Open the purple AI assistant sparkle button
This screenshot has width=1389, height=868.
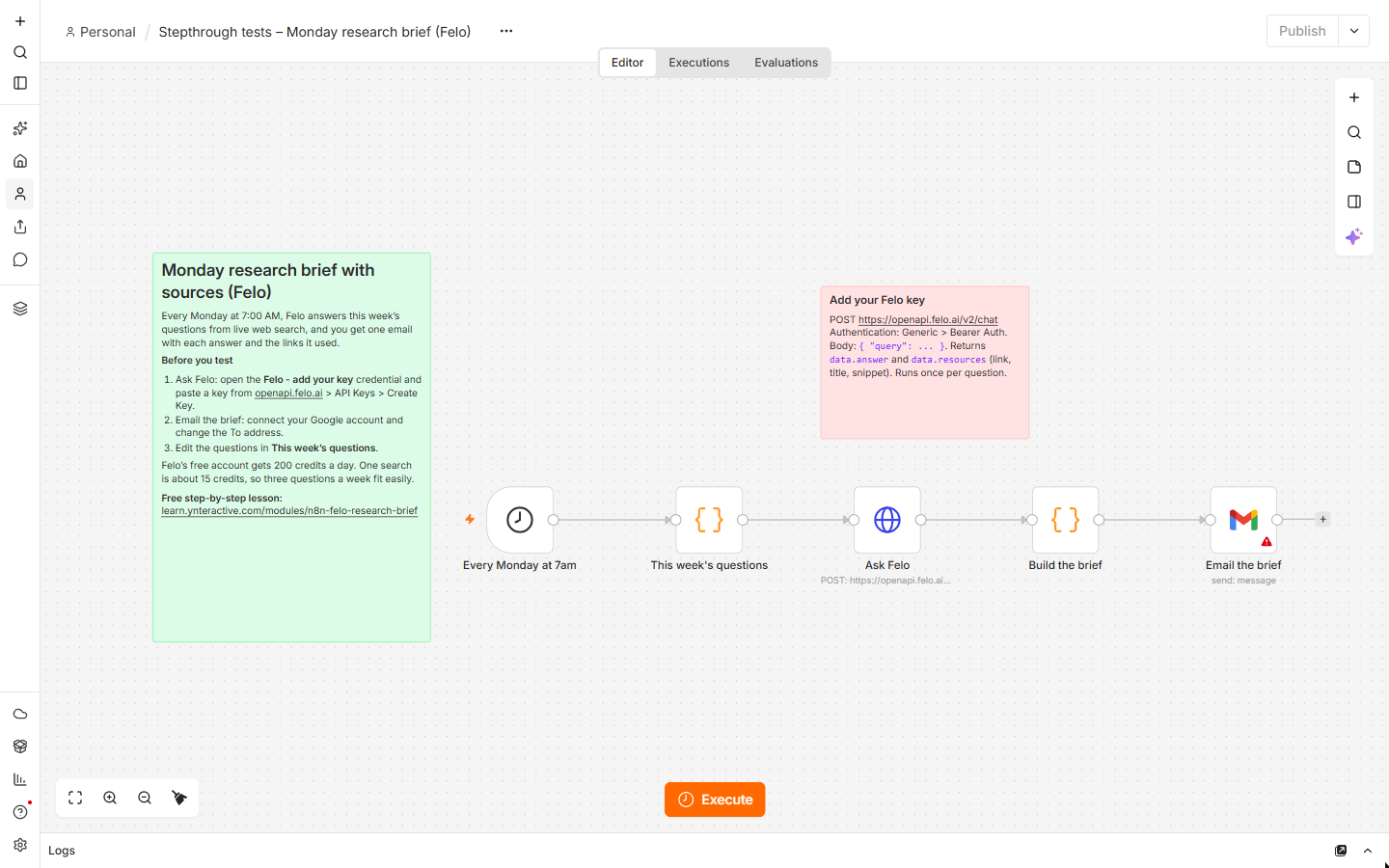[1354, 237]
